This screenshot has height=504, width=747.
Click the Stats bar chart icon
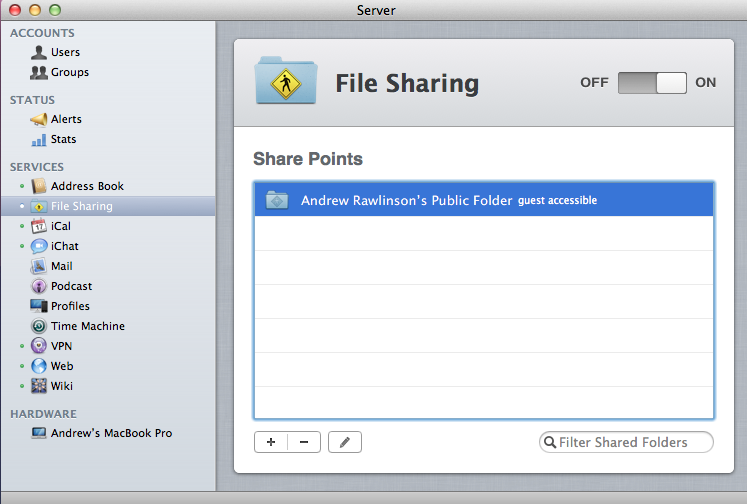pos(39,140)
